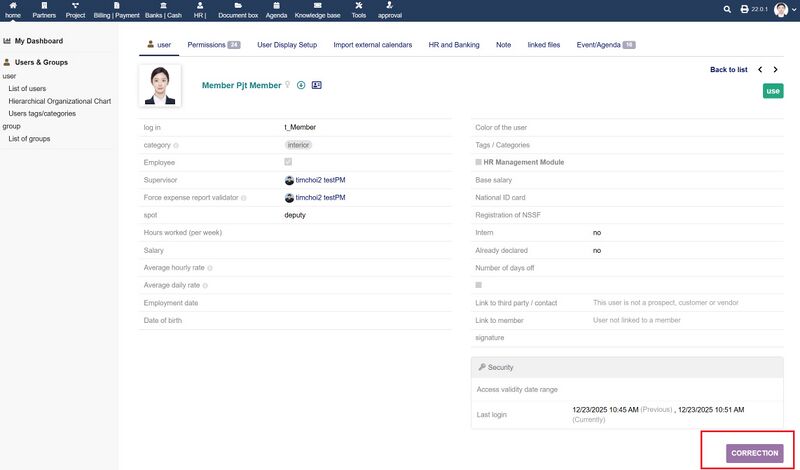Viewport: 800px width, 470px height.
Task: Toggle the Employee checkbox
Action: pos(289,162)
